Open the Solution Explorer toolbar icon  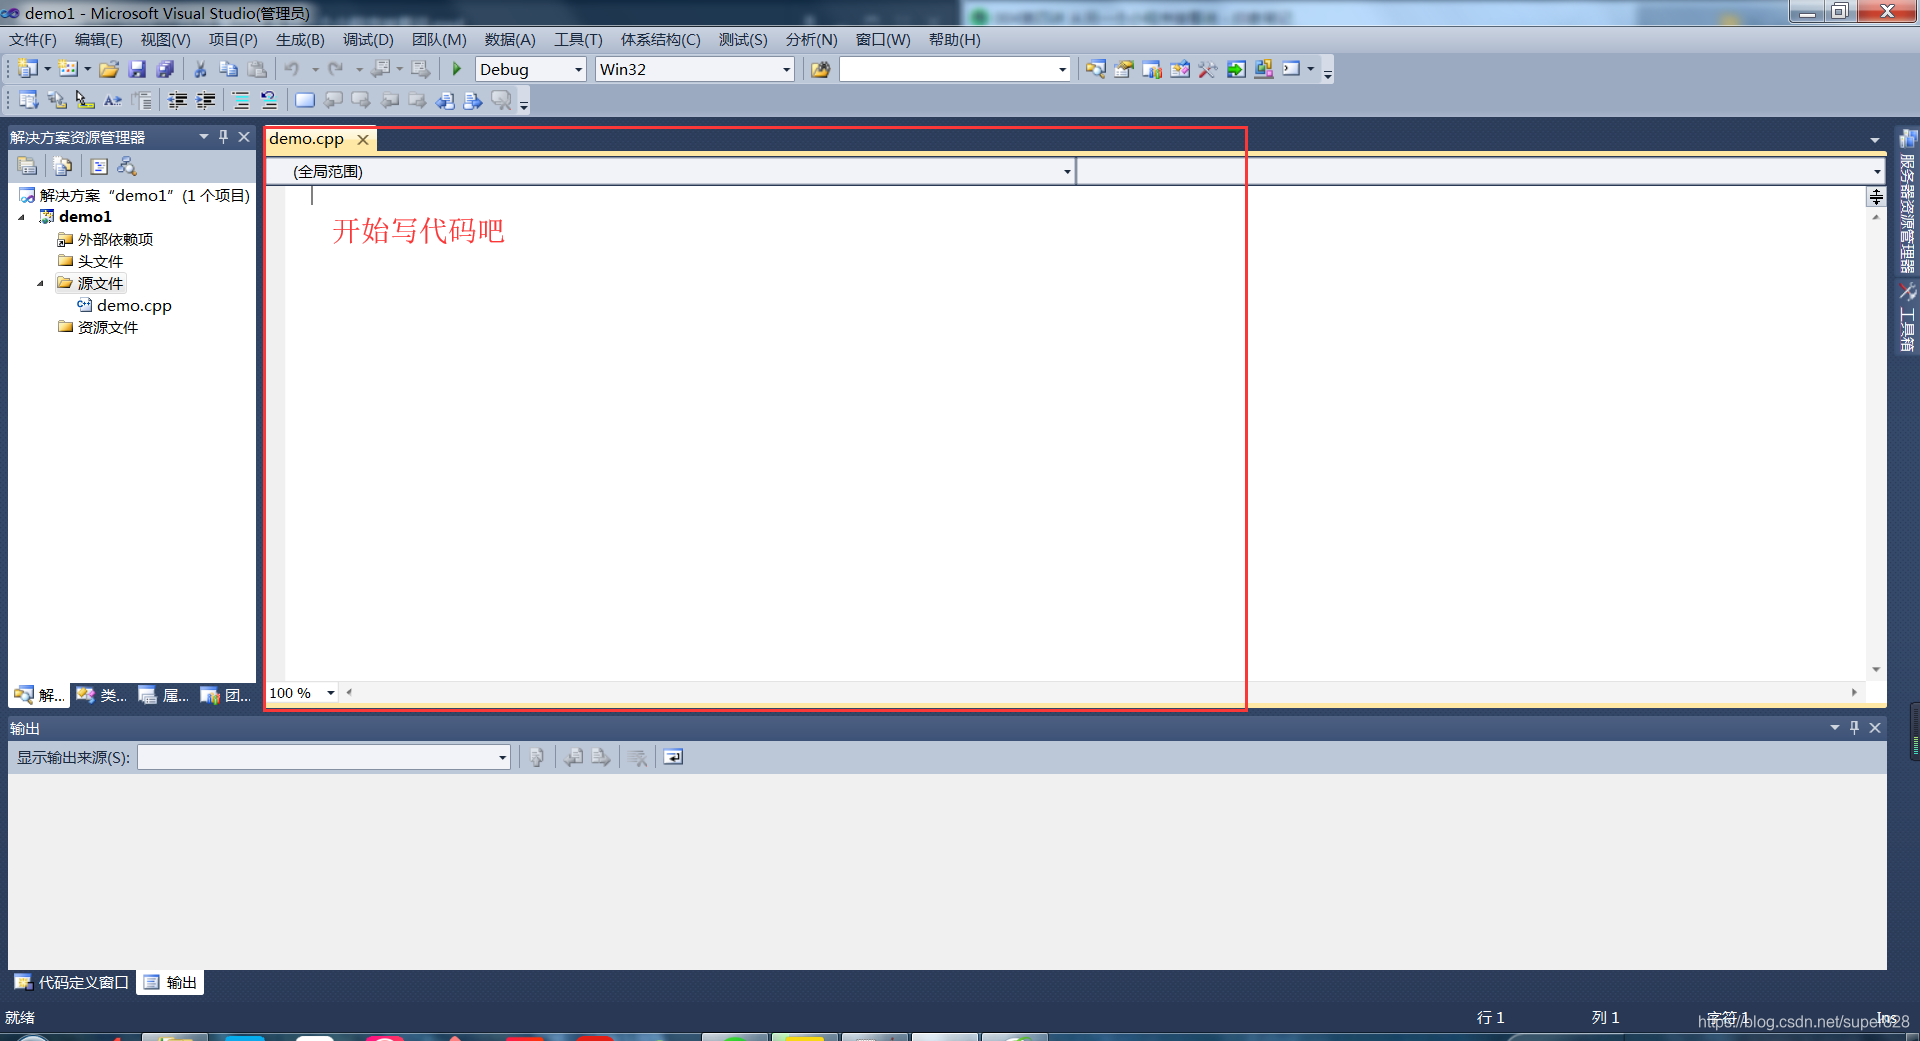[x=1096, y=69]
